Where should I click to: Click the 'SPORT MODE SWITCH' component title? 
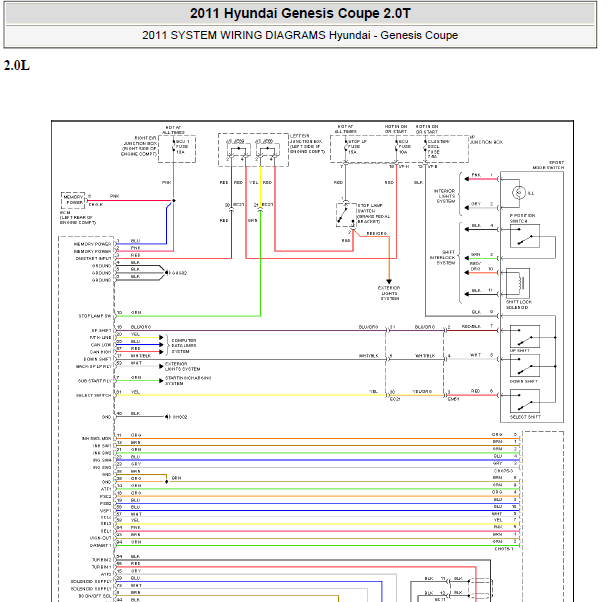(x=548, y=165)
